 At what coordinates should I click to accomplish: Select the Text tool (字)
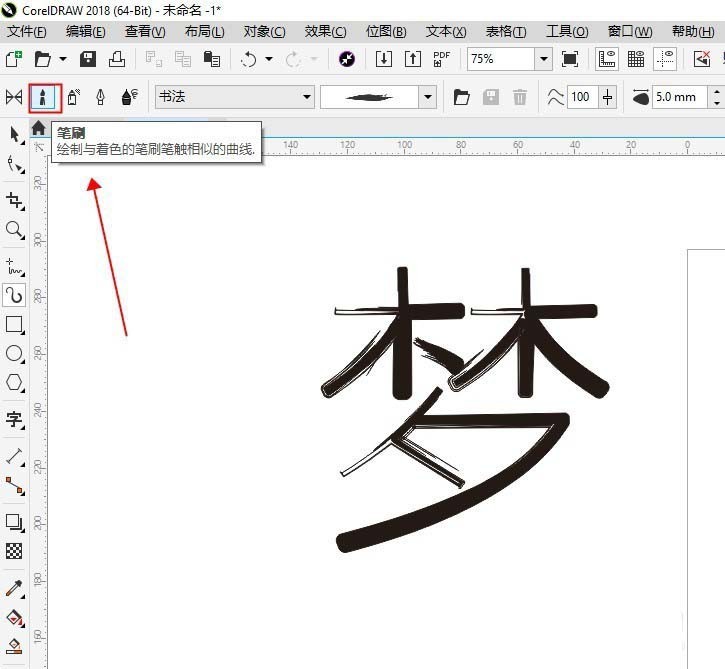coord(14,419)
